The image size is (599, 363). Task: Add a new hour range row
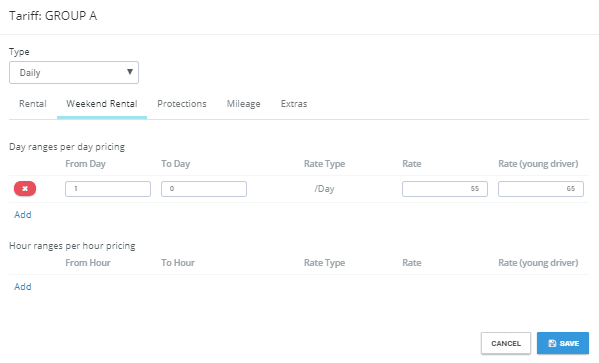coord(23,287)
